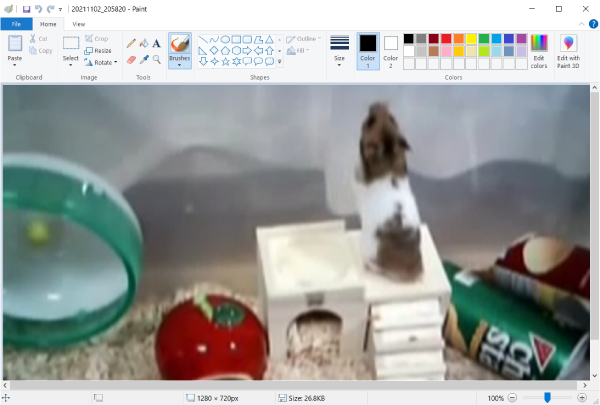Screen dimensions: 600x405
Task: Open the Brushes dropdown
Action: click(180, 60)
